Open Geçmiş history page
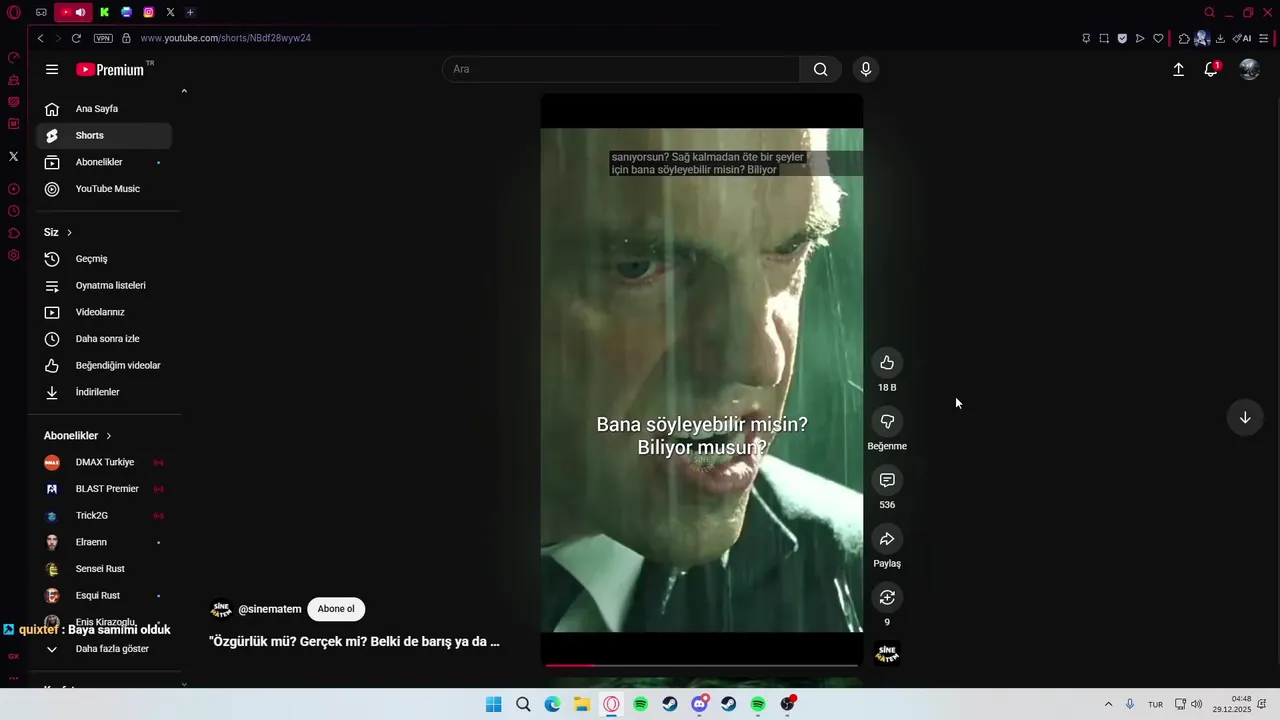Image resolution: width=1280 pixels, height=720 pixels. tap(104, 259)
